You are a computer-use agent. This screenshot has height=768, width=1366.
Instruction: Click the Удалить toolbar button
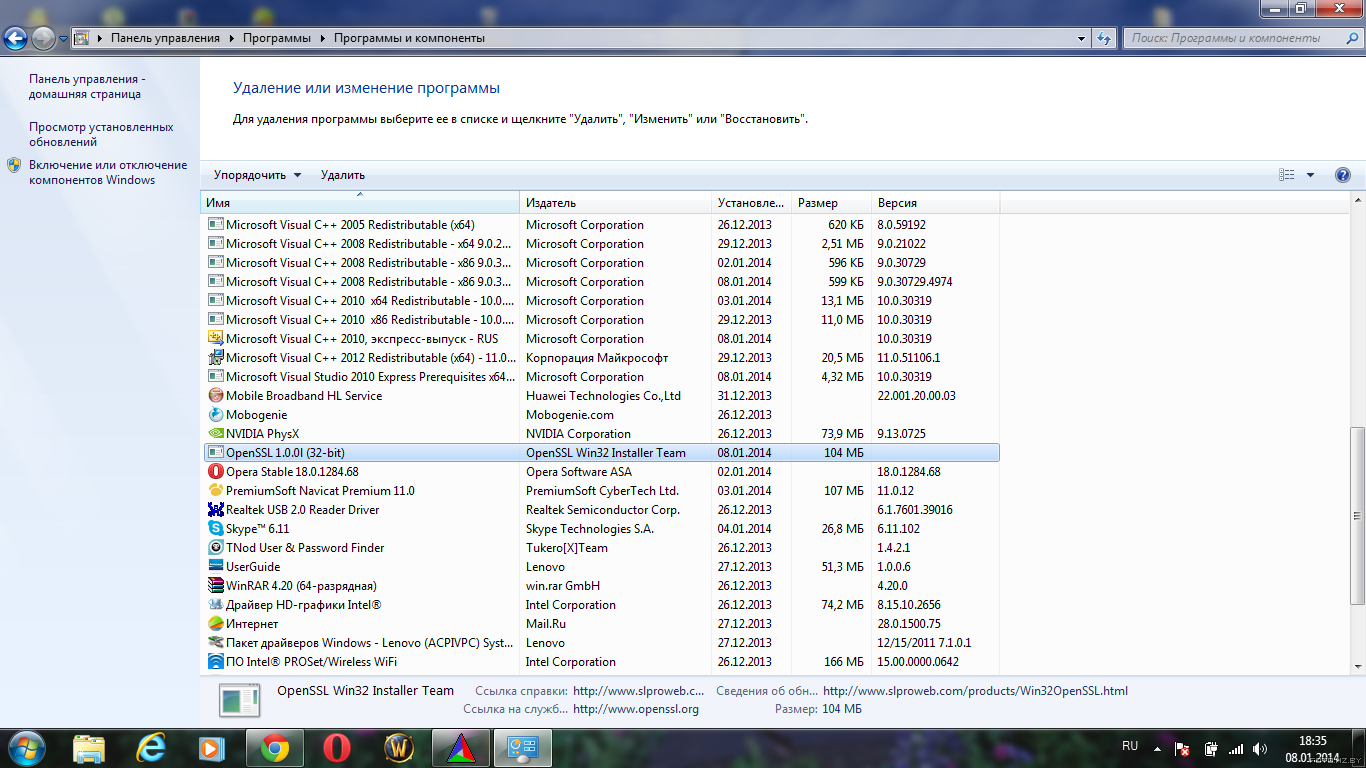[343, 175]
